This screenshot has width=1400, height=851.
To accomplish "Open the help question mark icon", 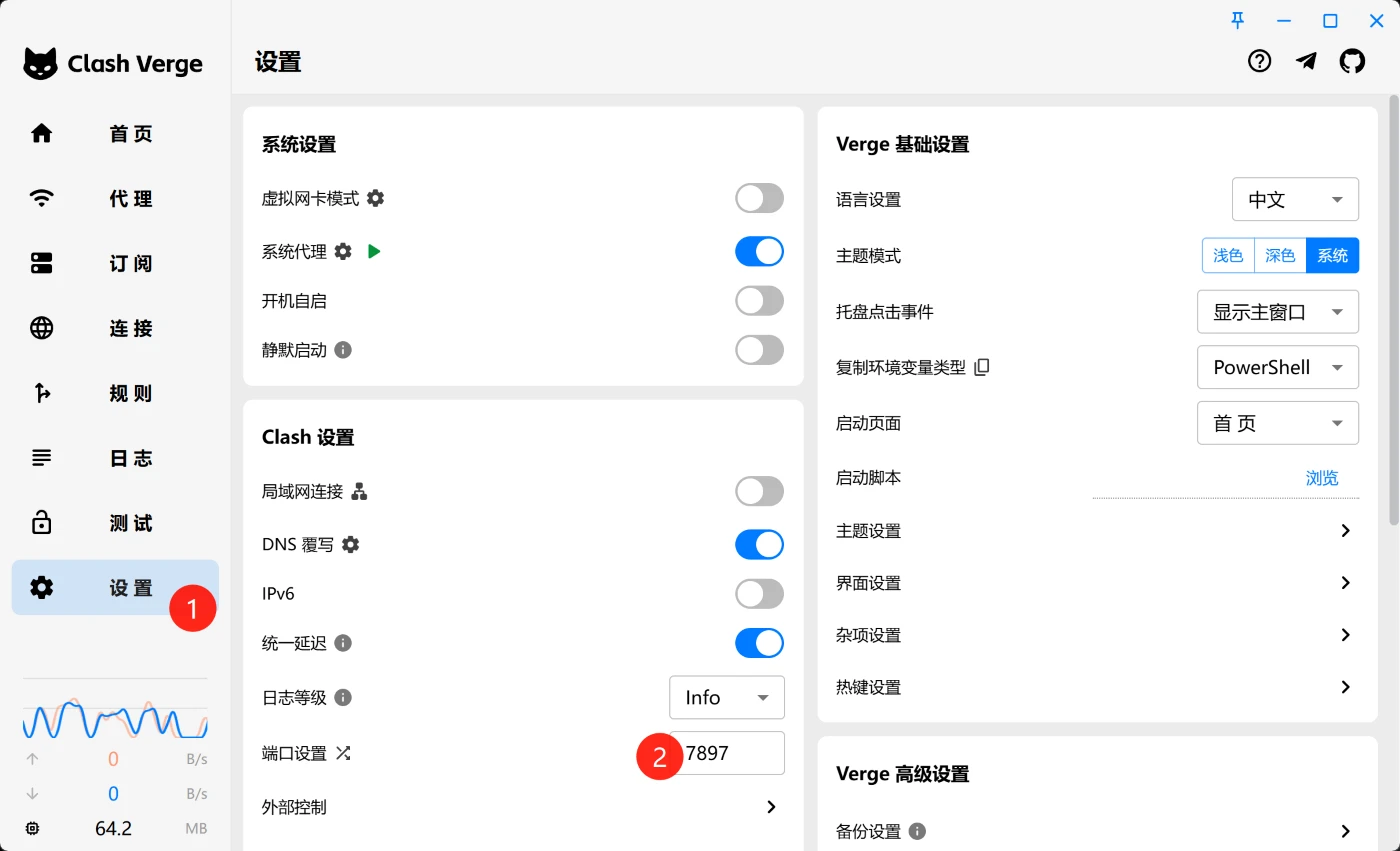I will pyautogui.click(x=1260, y=61).
